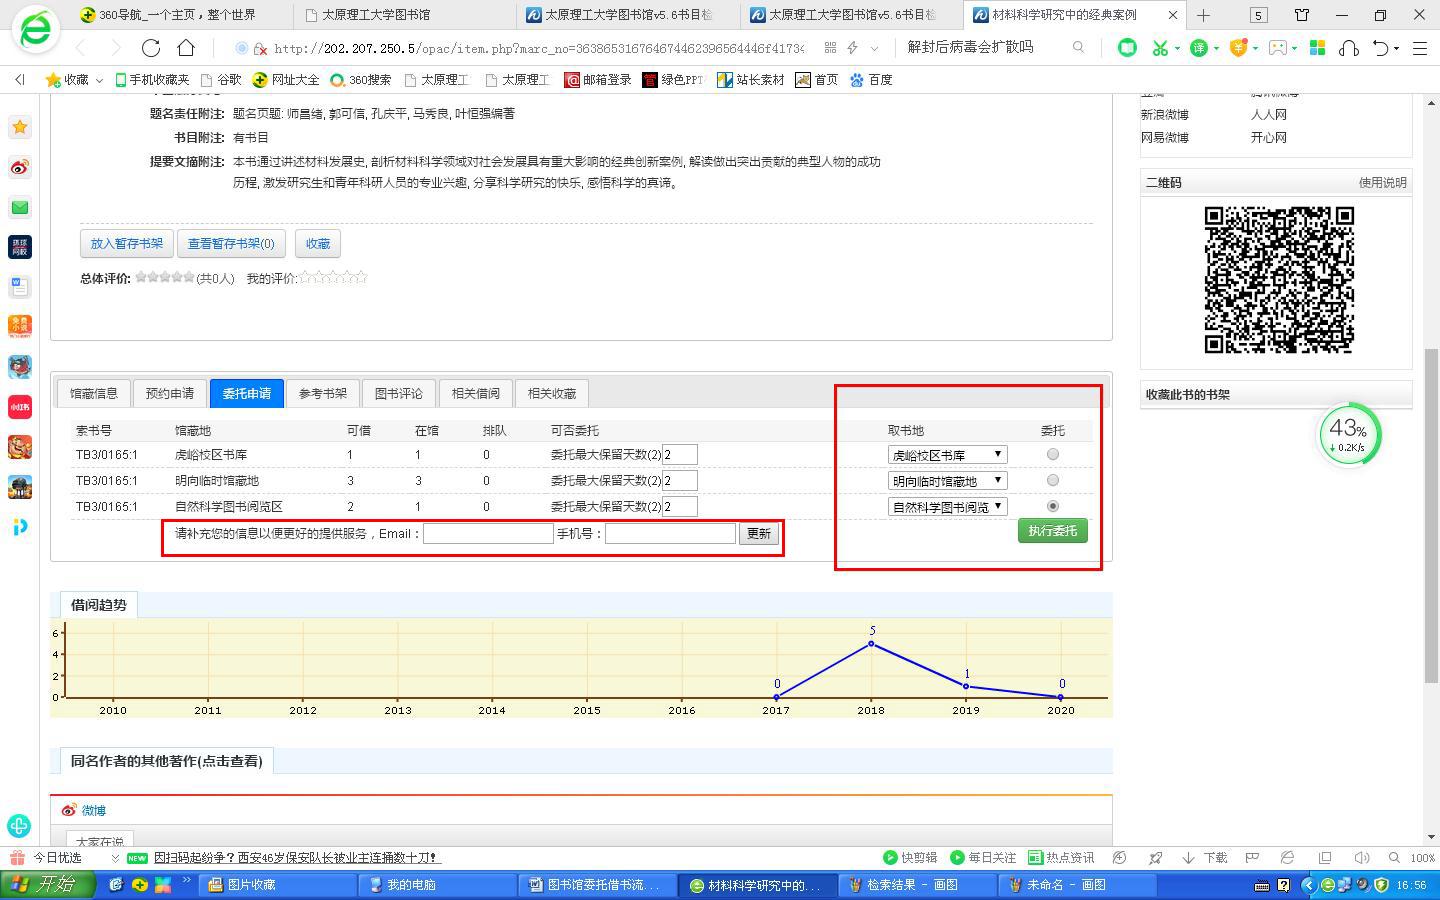Select radio button for 自然科学图书阅览区 row
The width and height of the screenshot is (1440, 900).
(x=1052, y=506)
